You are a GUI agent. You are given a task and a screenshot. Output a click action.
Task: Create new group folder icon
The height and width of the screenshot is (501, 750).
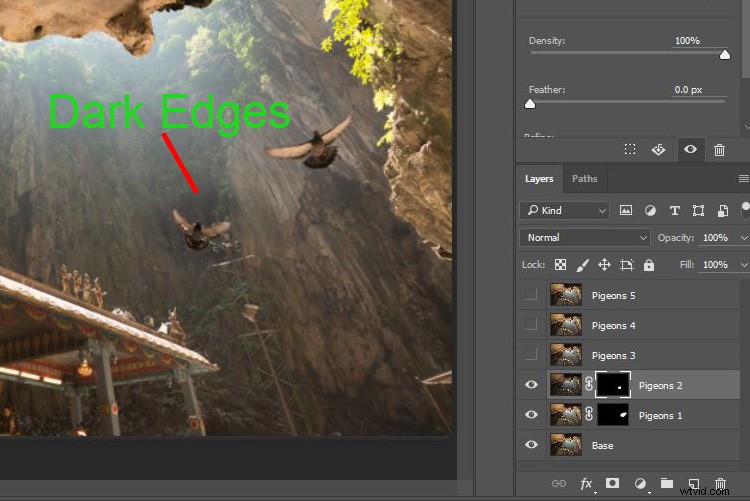[x=667, y=483]
